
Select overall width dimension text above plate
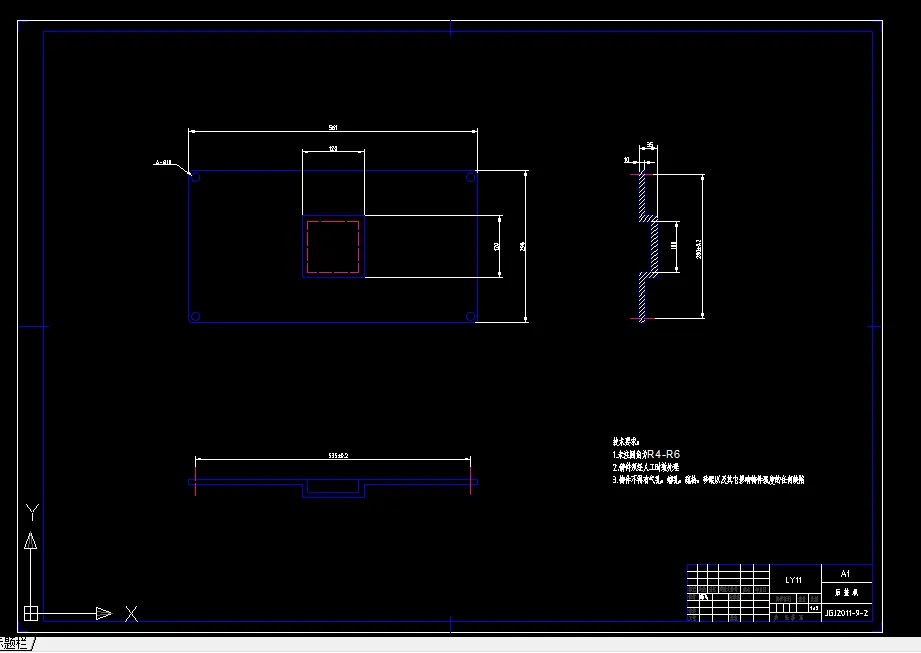click(x=333, y=127)
